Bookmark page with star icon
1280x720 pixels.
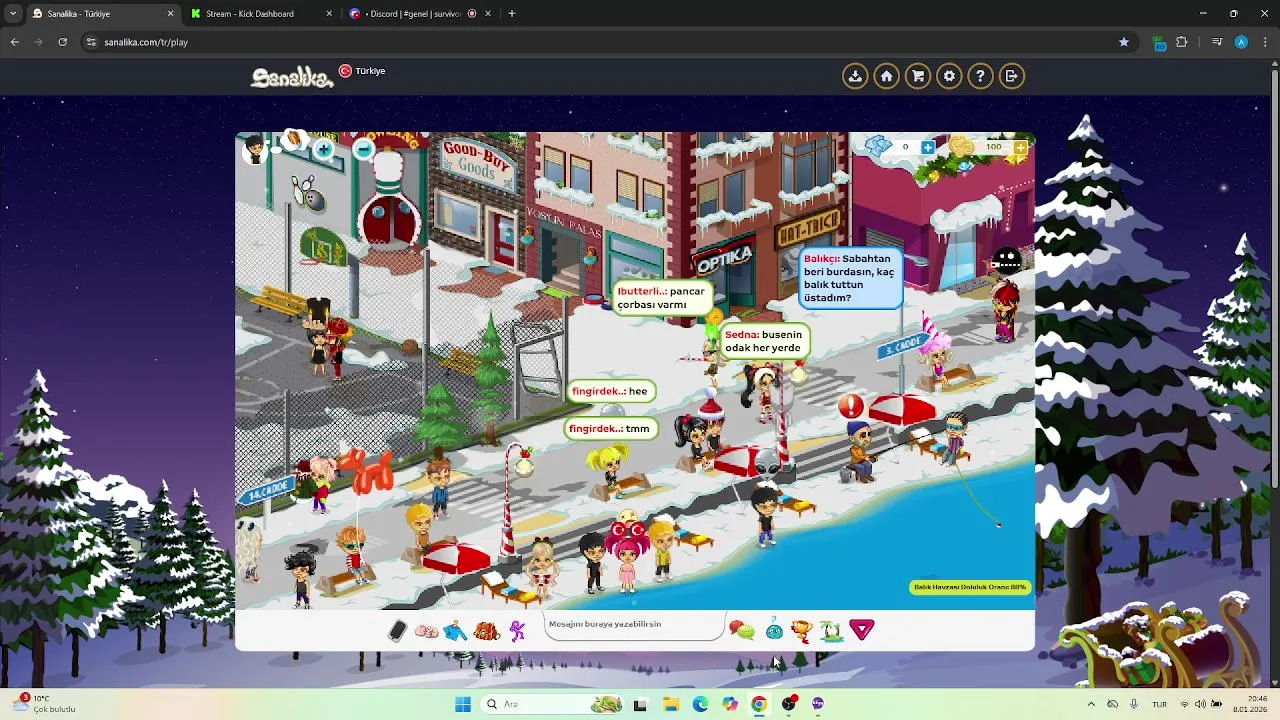(1124, 42)
